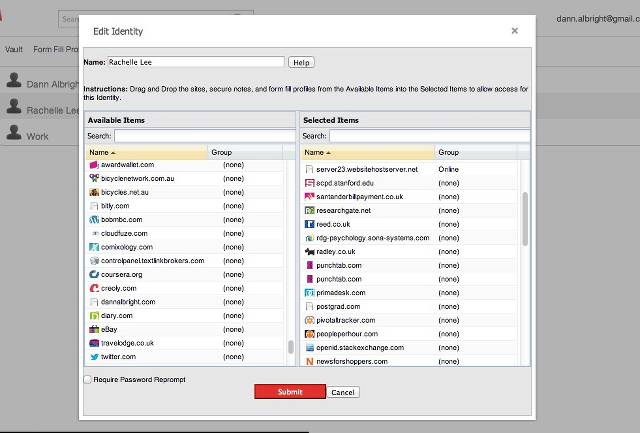Select server23.websitehostserver.net in Selected Items
The height and width of the screenshot is (433, 640).
[410, 169]
